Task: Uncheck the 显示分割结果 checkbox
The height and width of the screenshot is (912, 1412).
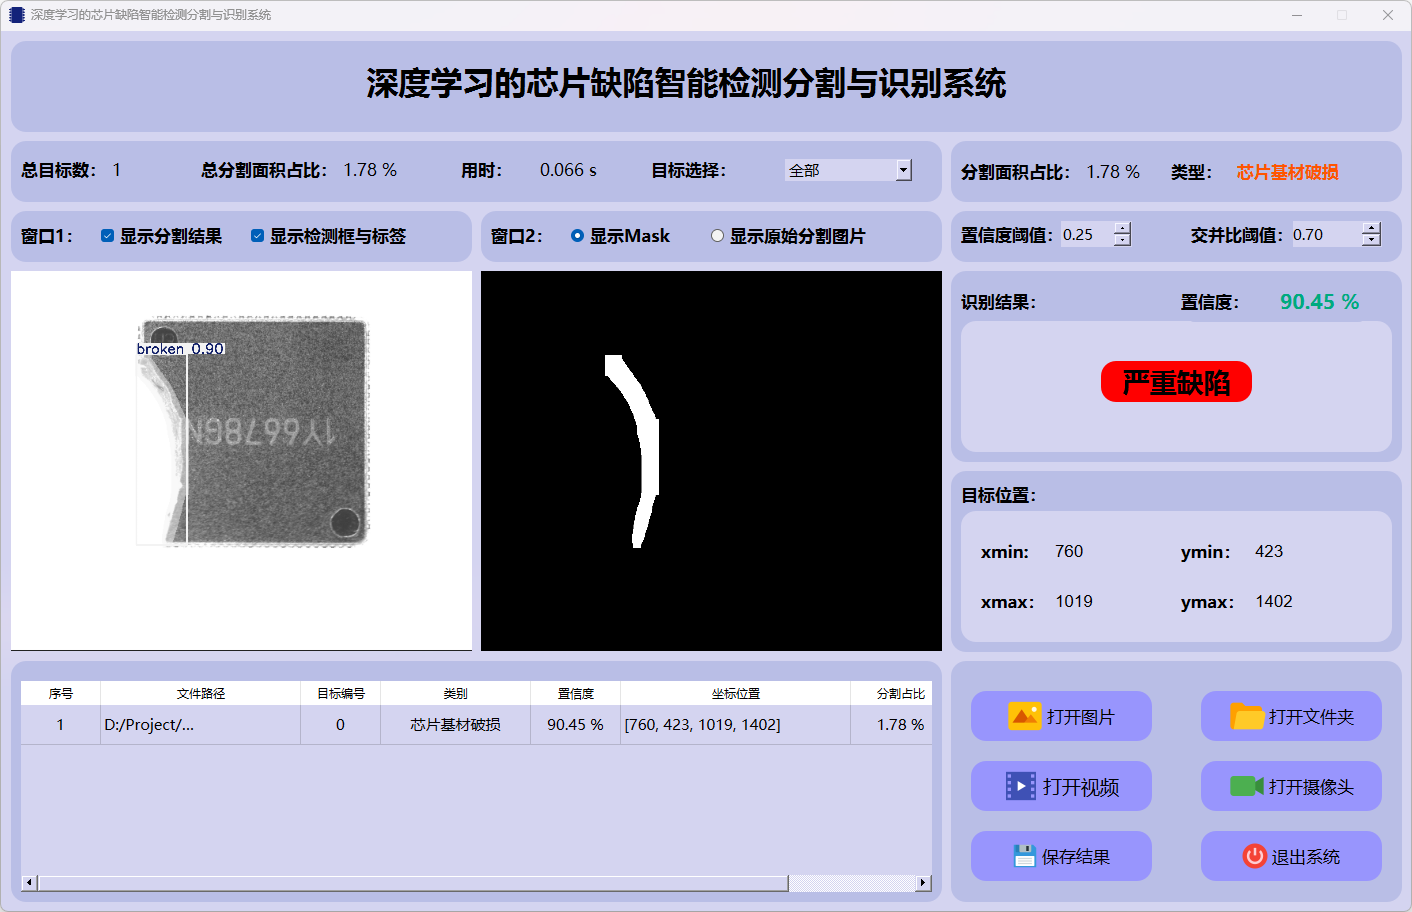Action: click(x=107, y=236)
